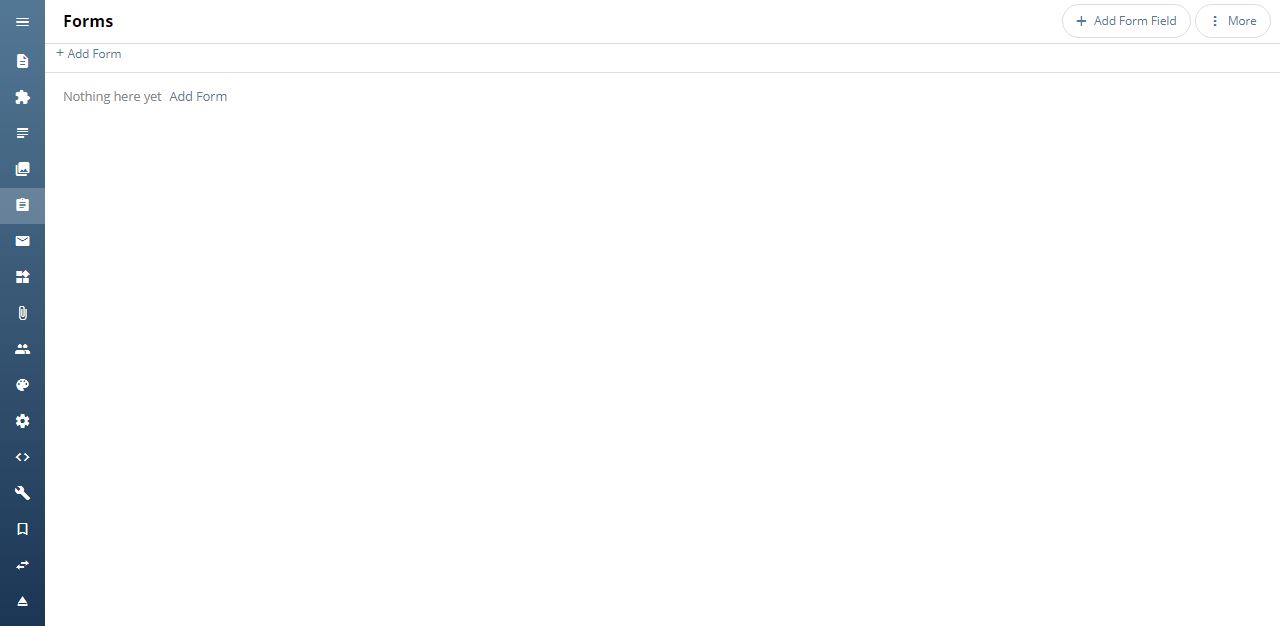
Task: Open the image gallery icon
Action: (22, 169)
